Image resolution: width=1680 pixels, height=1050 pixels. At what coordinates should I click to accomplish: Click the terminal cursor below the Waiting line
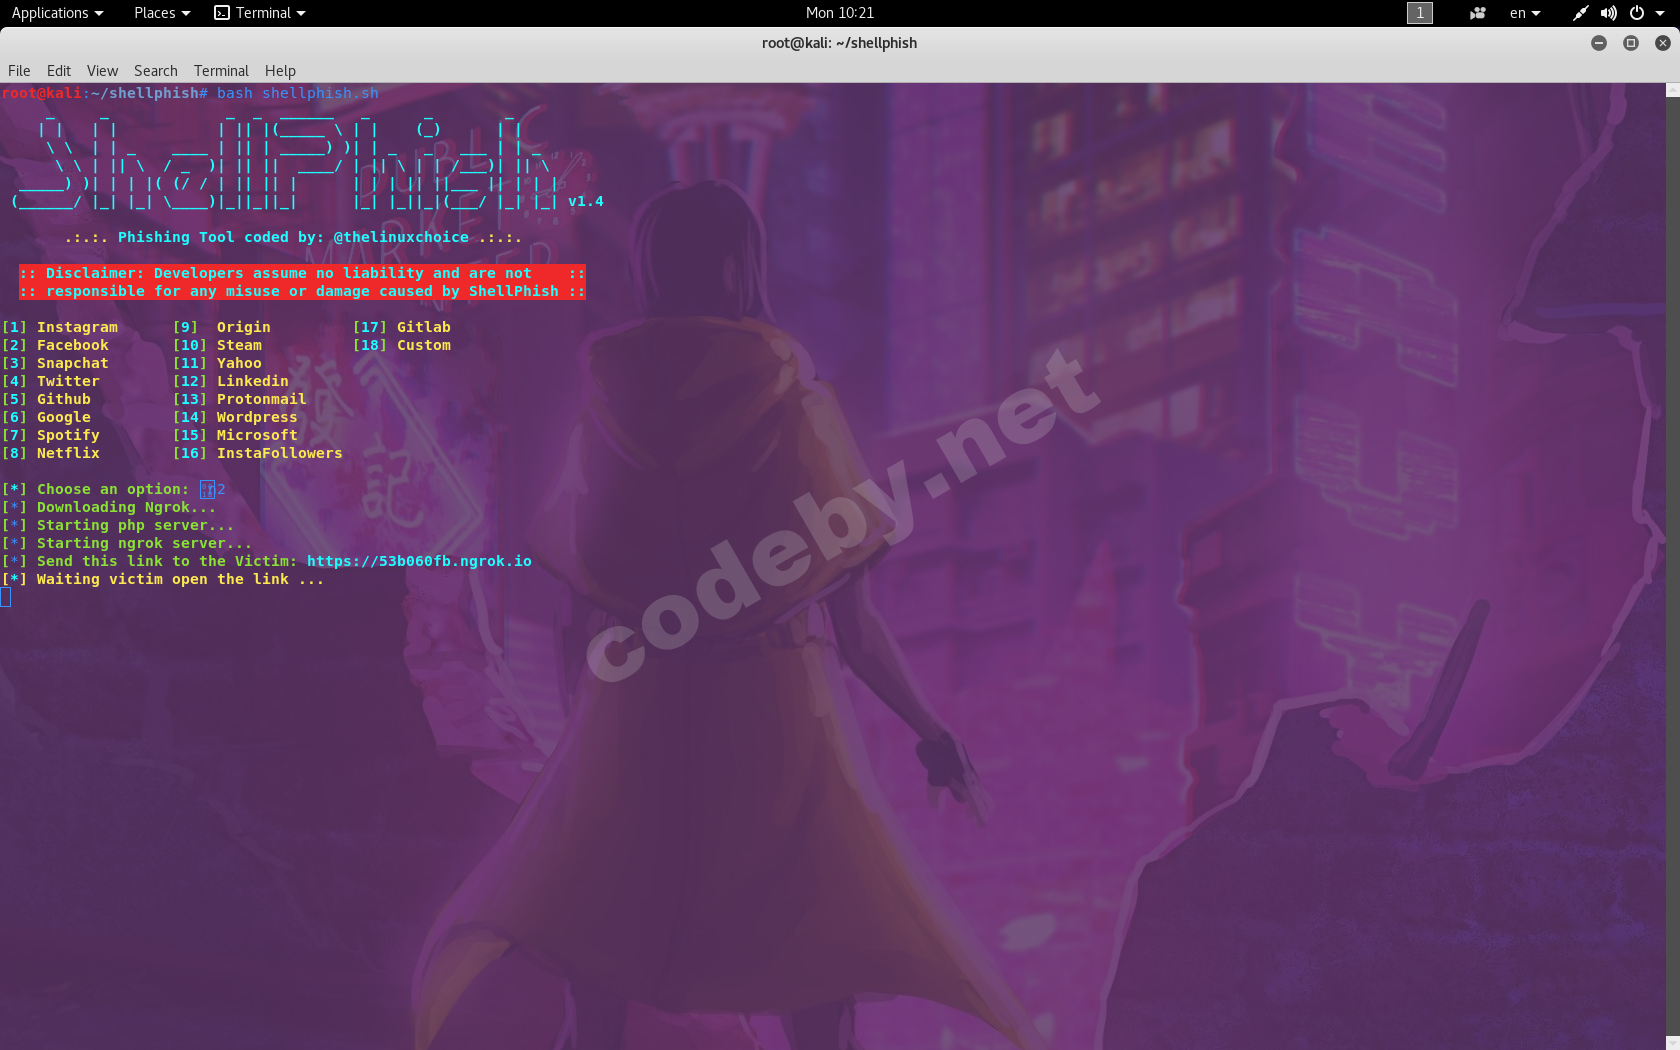click(x=6, y=597)
